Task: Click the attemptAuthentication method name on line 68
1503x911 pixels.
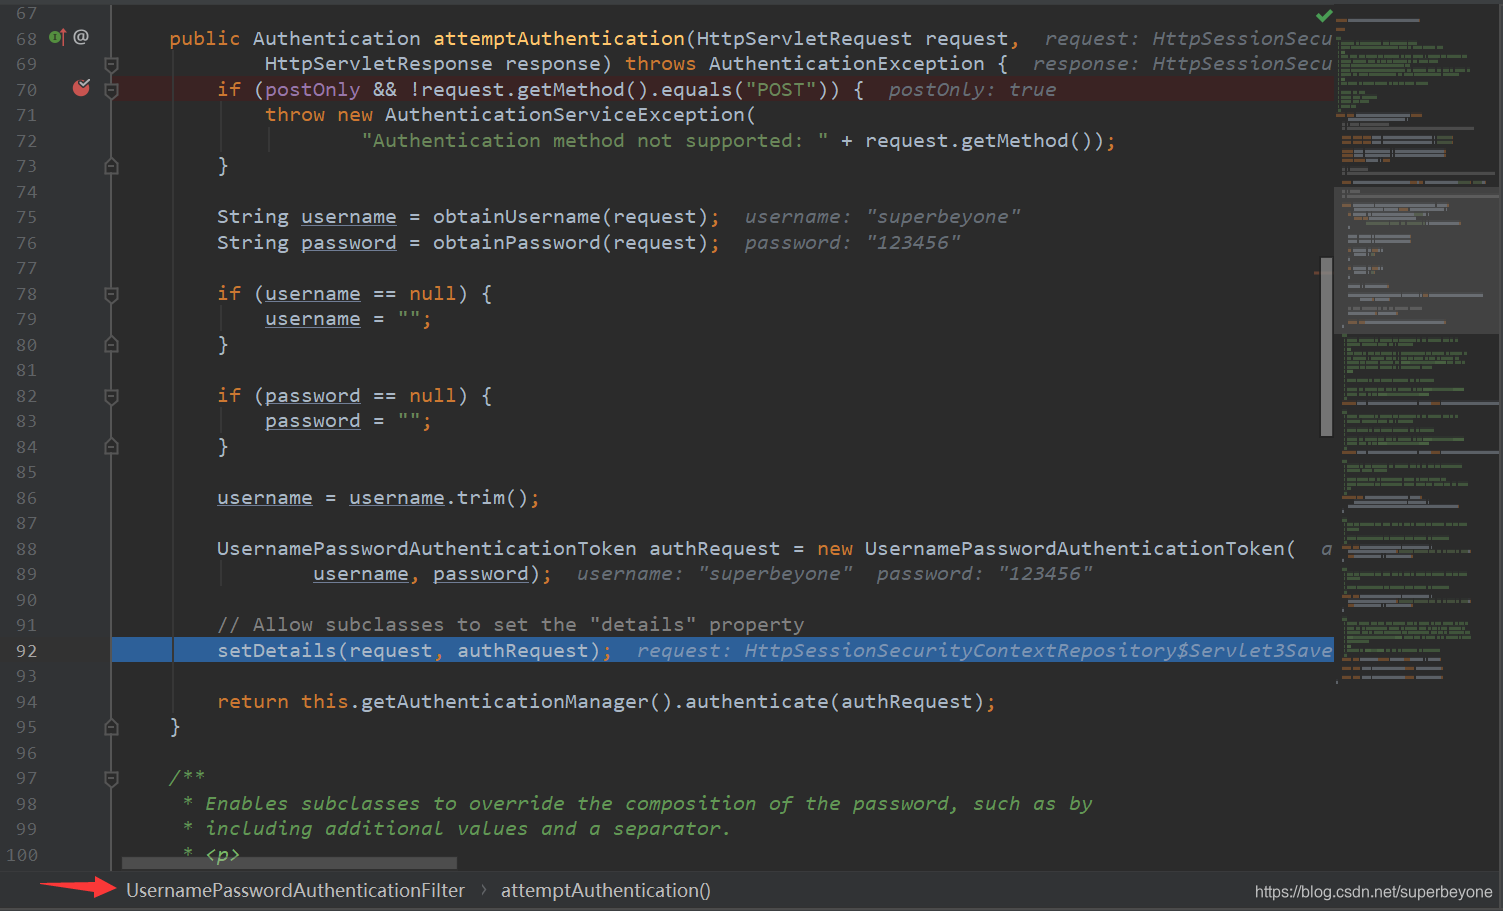Action: click(x=558, y=39)
